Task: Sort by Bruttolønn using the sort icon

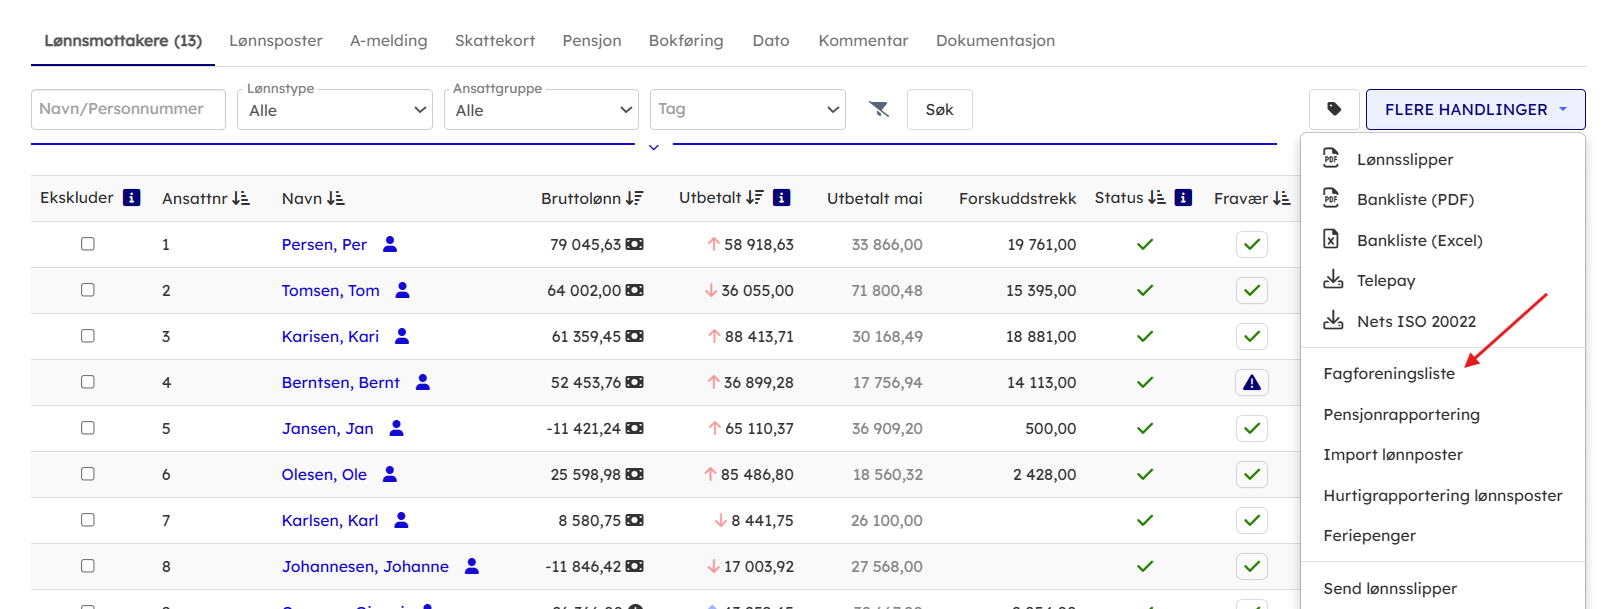Action: (x=634, y=198)
